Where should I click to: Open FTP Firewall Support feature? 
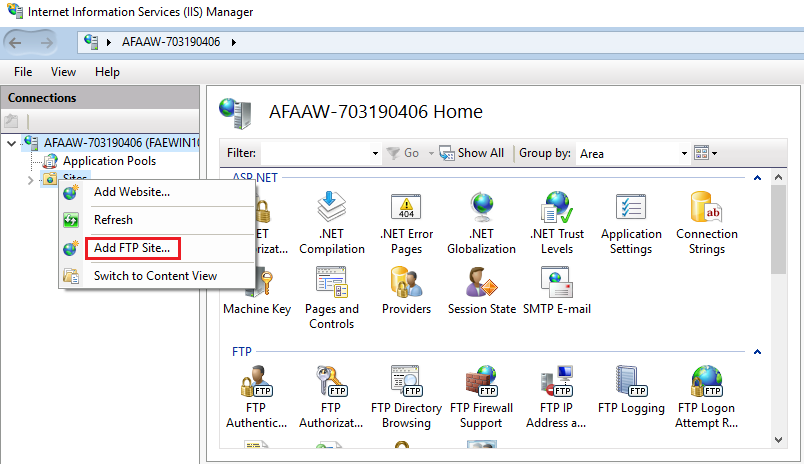(481, 397)
